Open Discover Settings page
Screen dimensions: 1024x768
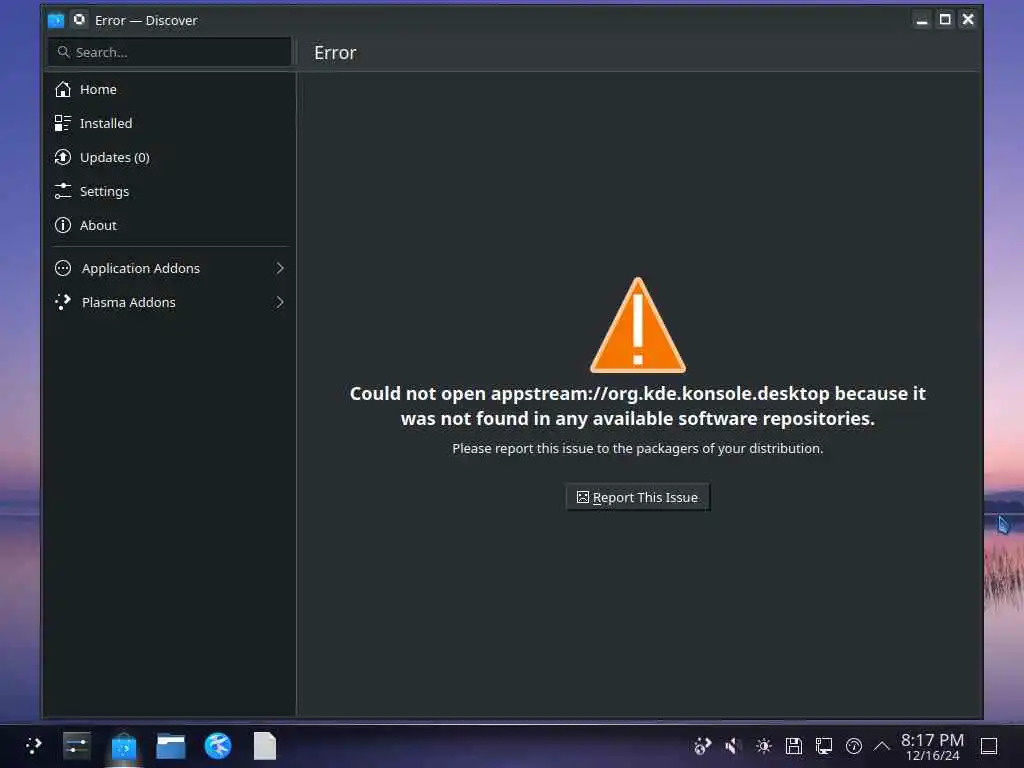(x=168, y=191)
